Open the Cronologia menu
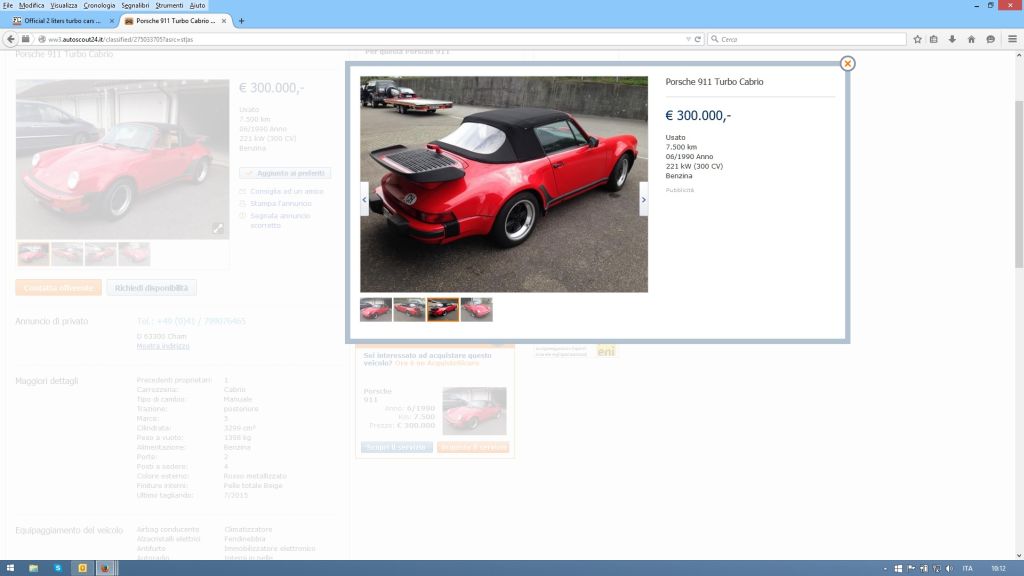The height and width of the screenshot is (576, 1024). (x=99, y=5)
